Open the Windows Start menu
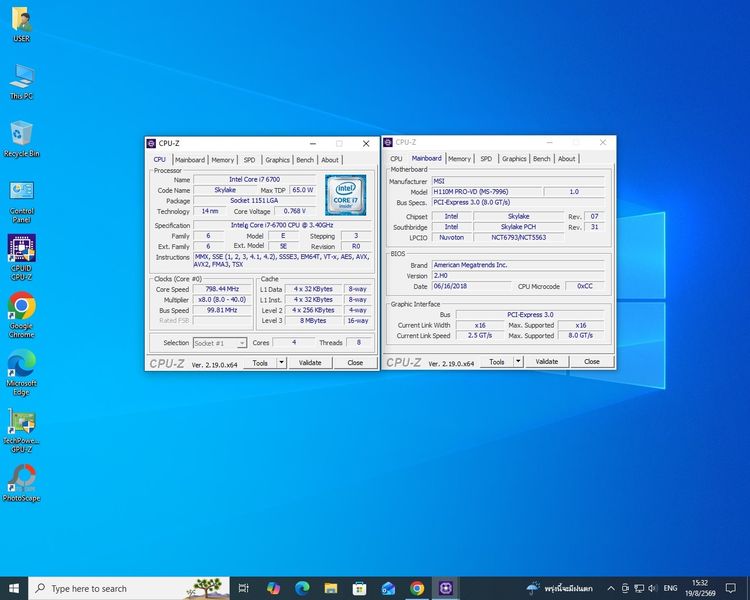750x600 pixels. (x=14, y=588)
